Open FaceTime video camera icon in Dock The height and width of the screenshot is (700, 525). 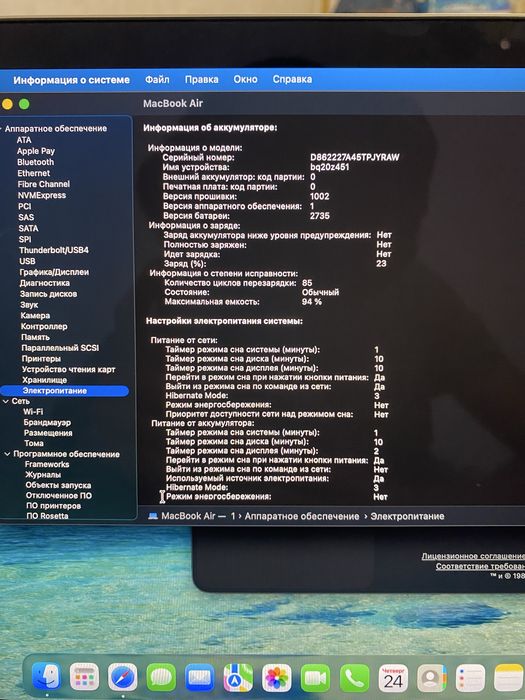(315, 678)
